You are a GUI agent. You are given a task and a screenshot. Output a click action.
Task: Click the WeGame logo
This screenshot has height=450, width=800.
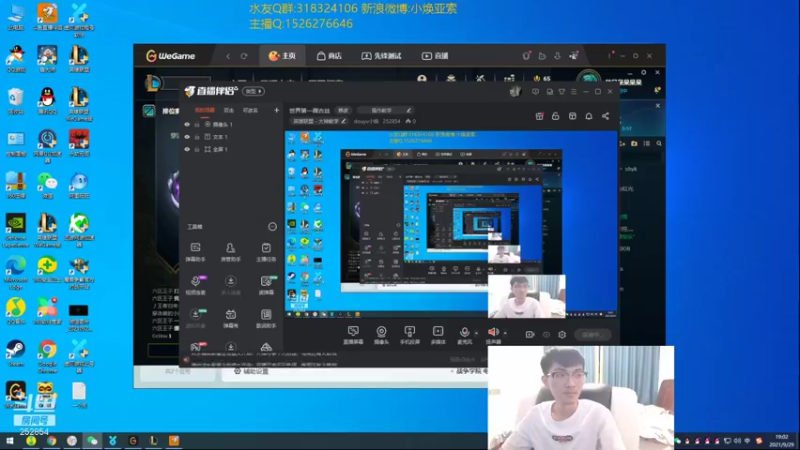[170, 56]
